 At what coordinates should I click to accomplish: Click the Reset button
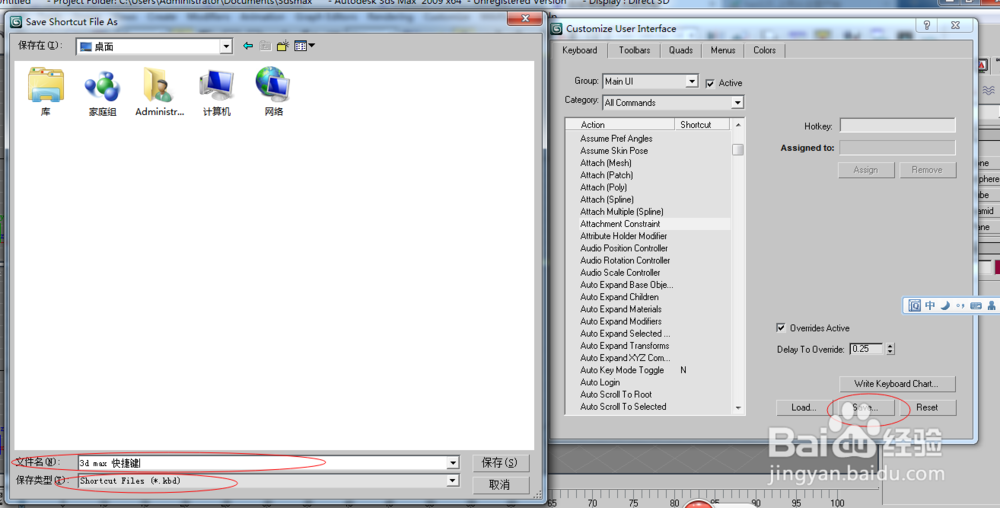pyautogui.click(x=927, y=407)
